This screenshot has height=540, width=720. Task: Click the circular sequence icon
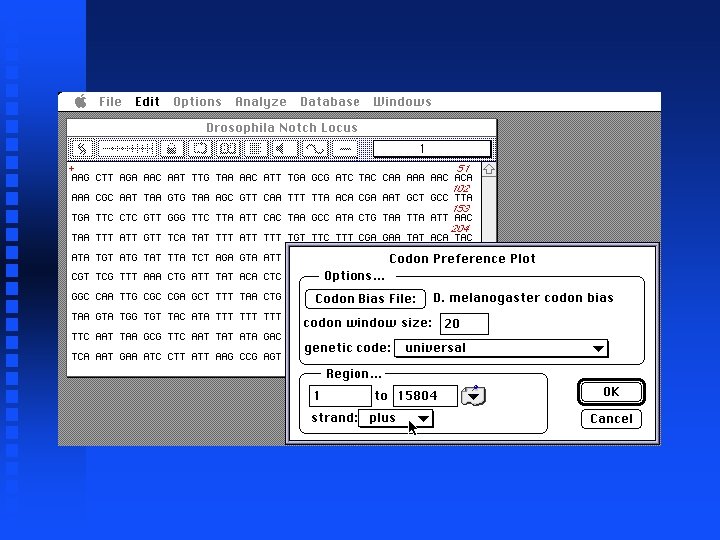pos(200,149)
